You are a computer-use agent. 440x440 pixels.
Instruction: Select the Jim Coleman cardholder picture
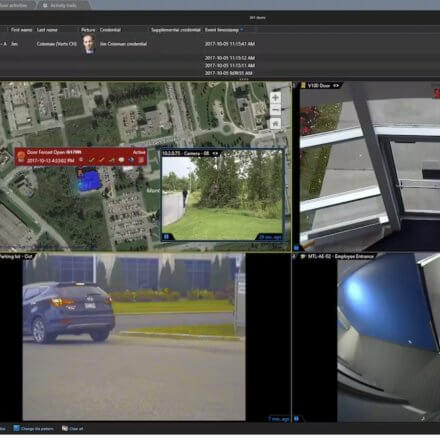coord(89,44)
